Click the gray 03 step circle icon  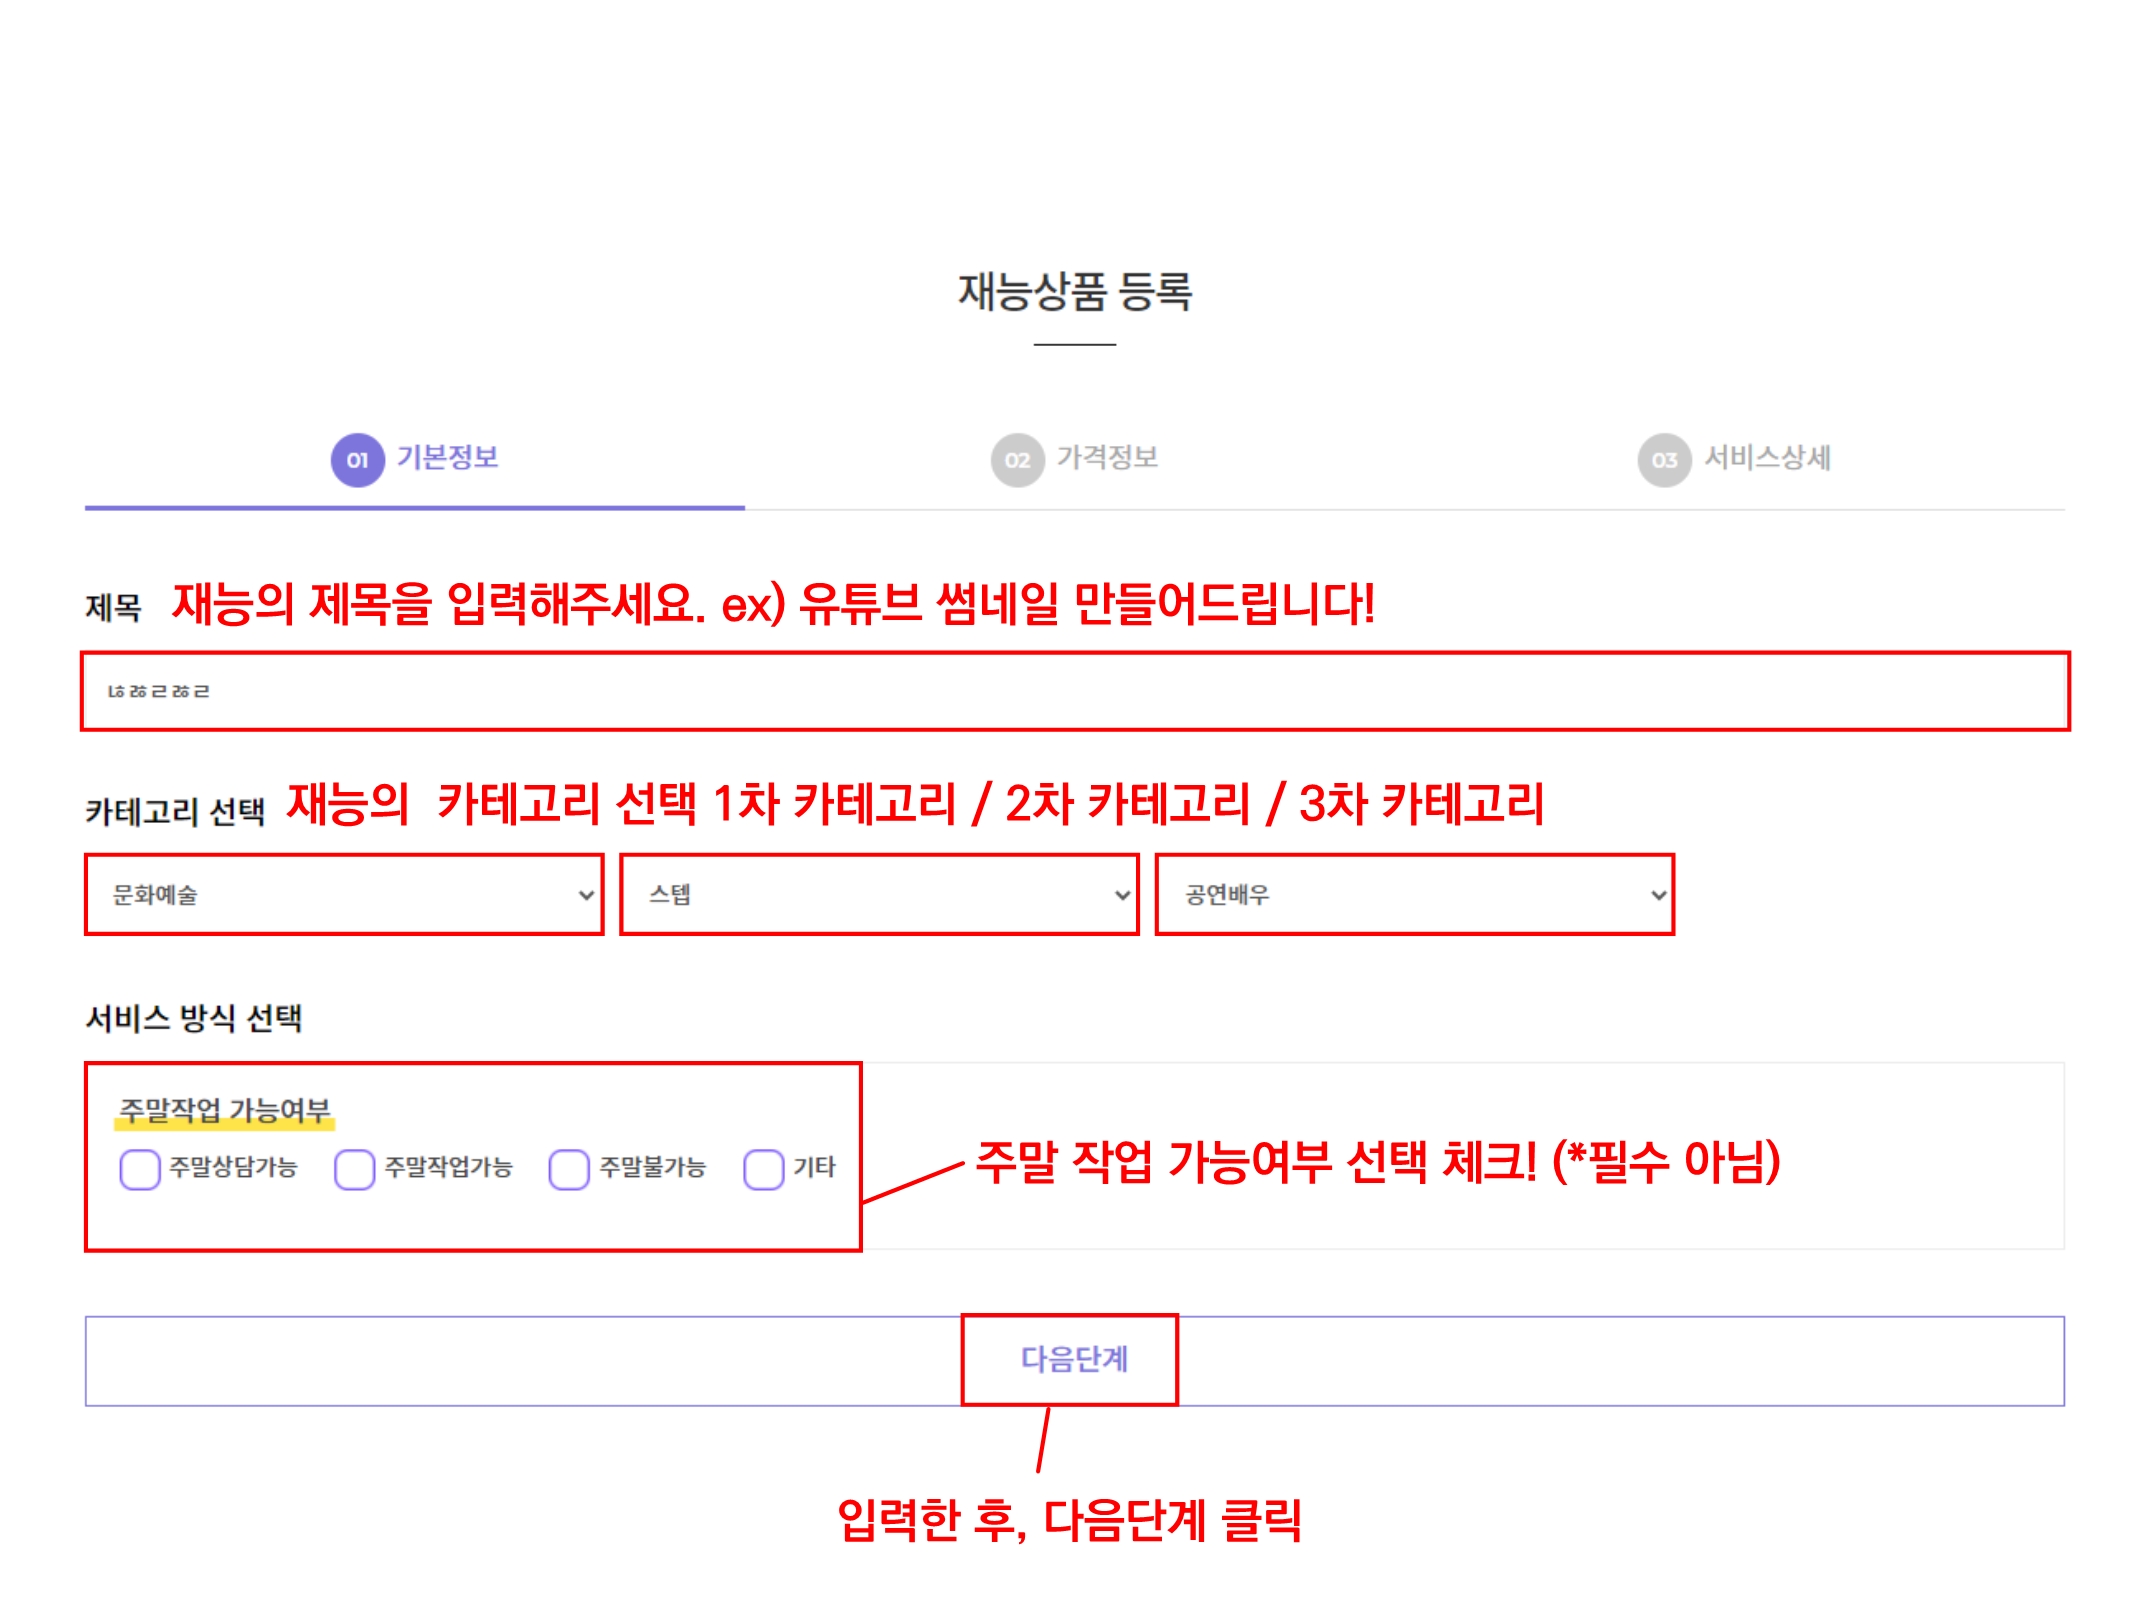click(1664, 460)
